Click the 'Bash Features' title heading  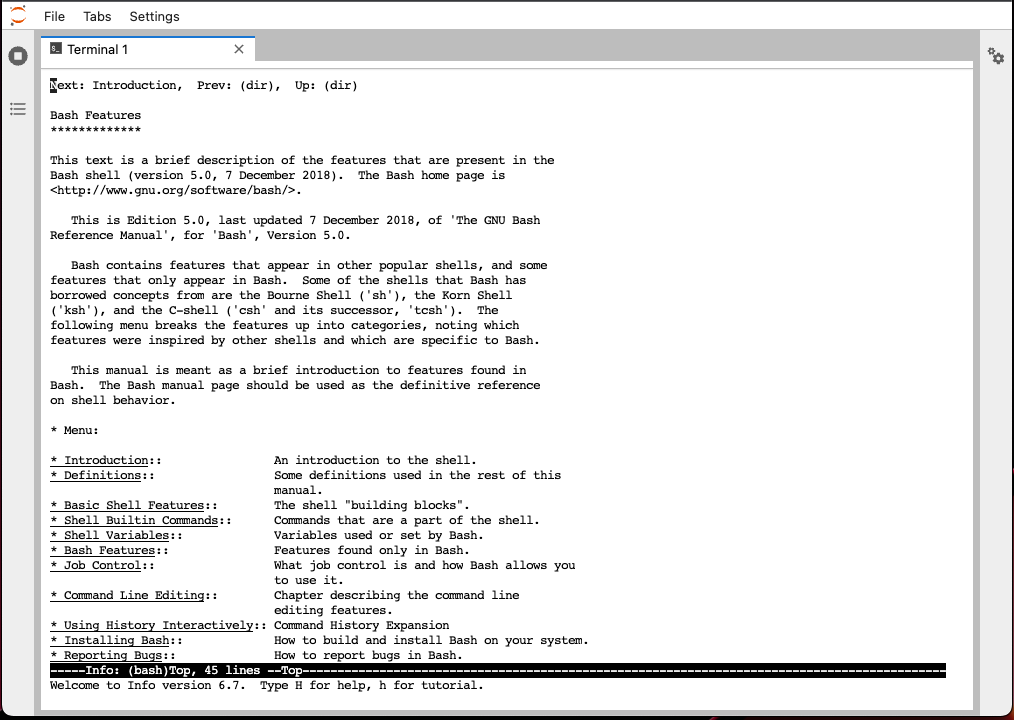coord(96,115)
